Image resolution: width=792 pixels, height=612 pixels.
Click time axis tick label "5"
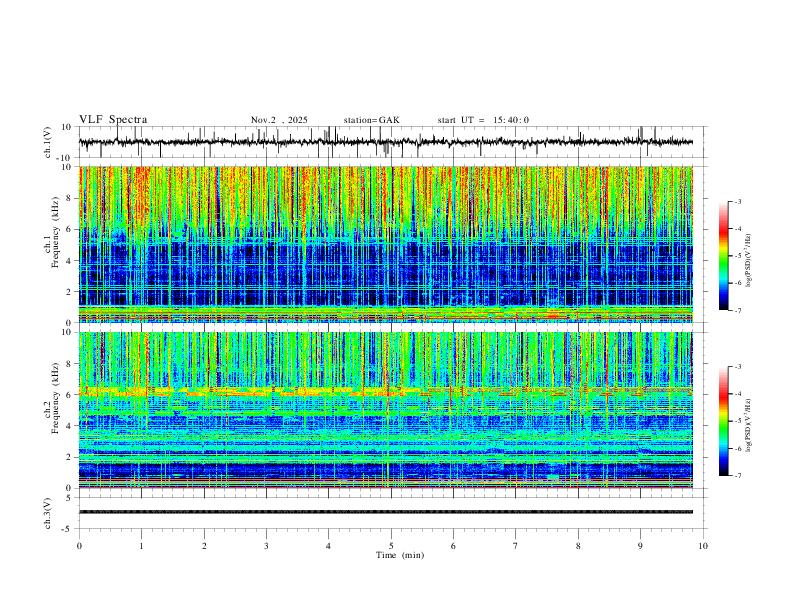pos(391,546)
